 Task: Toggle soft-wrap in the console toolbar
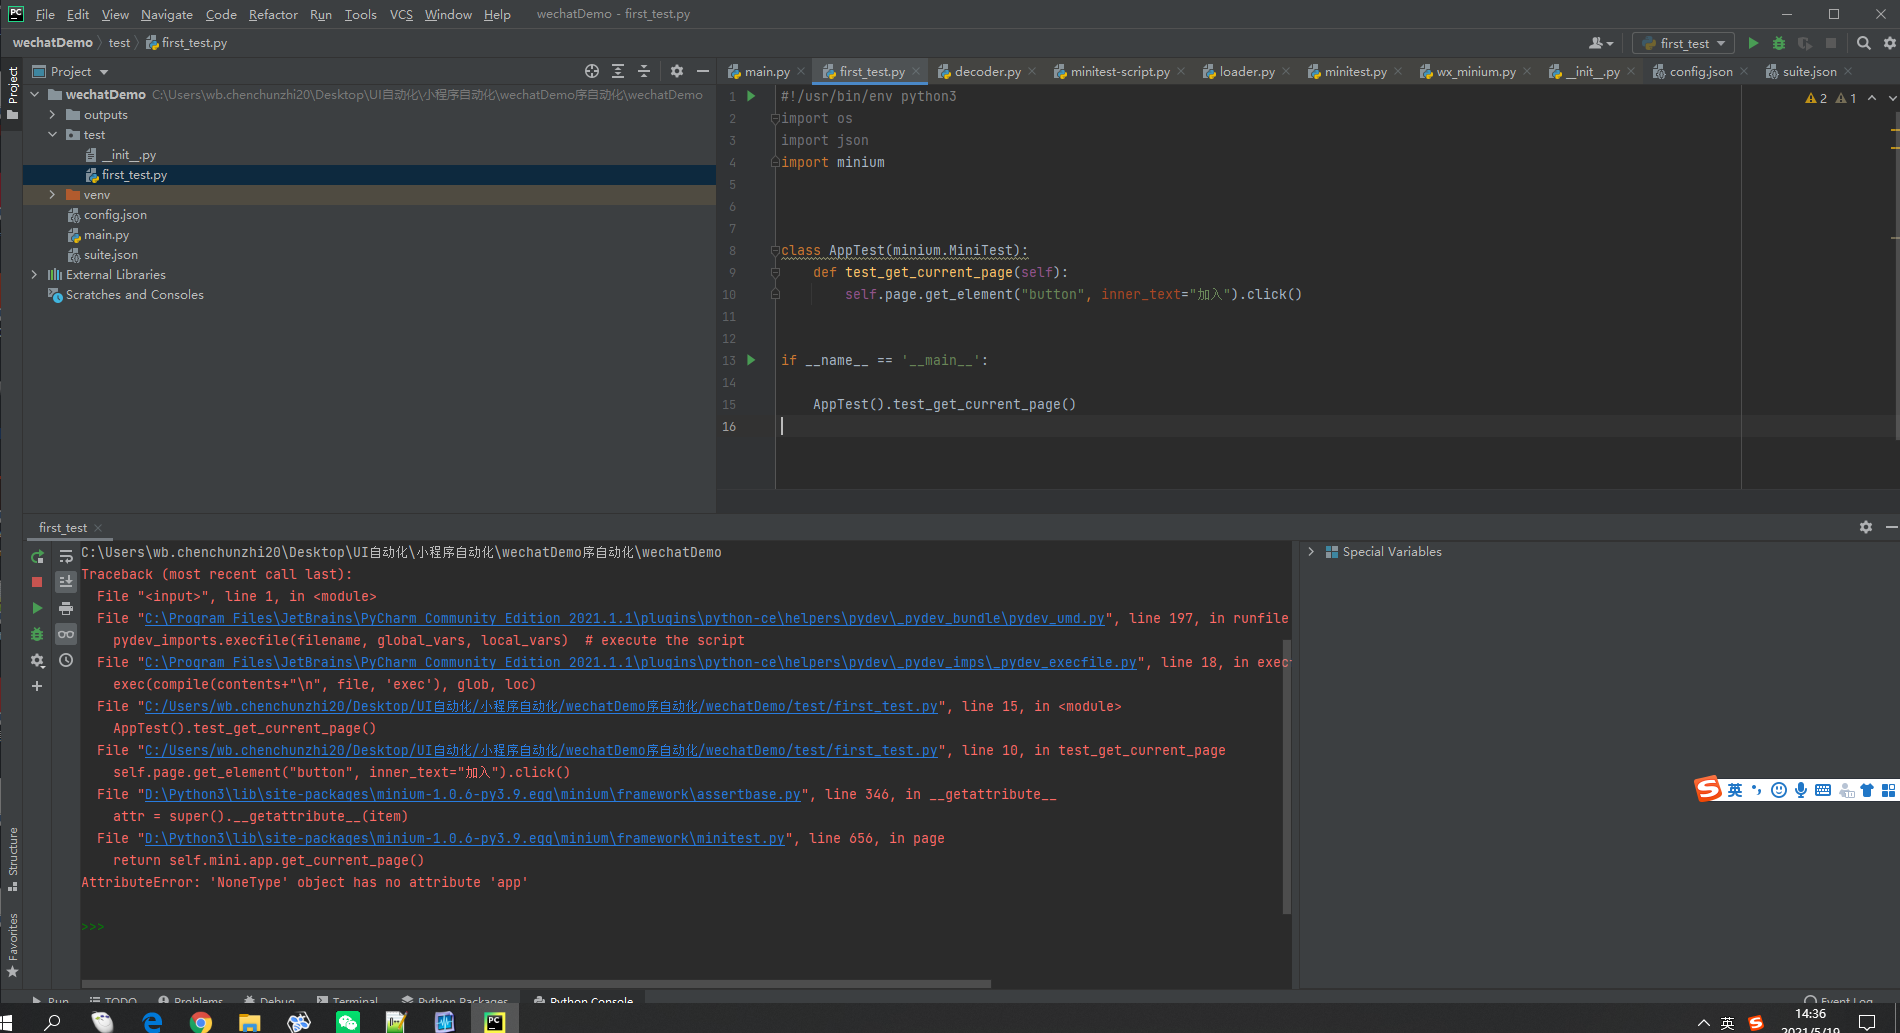pos(66,557)
